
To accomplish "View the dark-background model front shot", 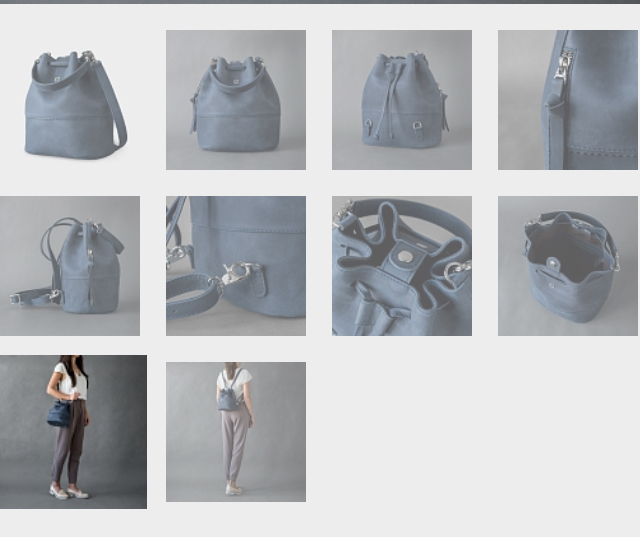I will [73, 432].
